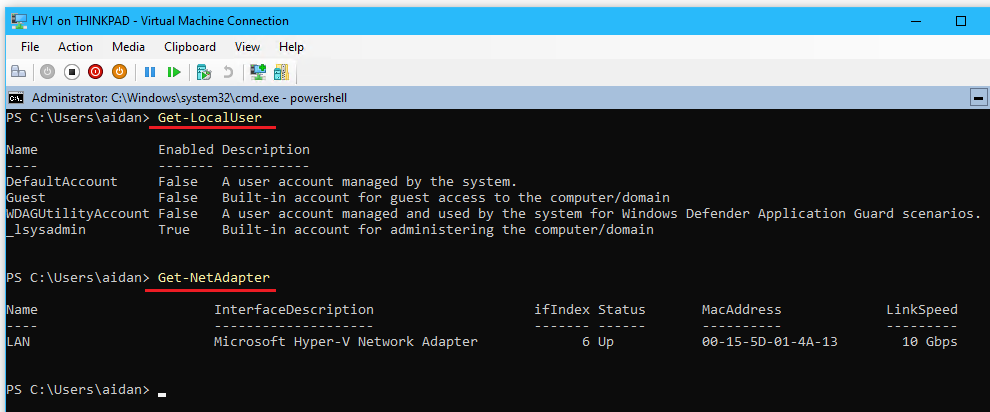Create a checkpoint of the VM
The height and width of the screenshot is (412, 990).
click(203, 72)
